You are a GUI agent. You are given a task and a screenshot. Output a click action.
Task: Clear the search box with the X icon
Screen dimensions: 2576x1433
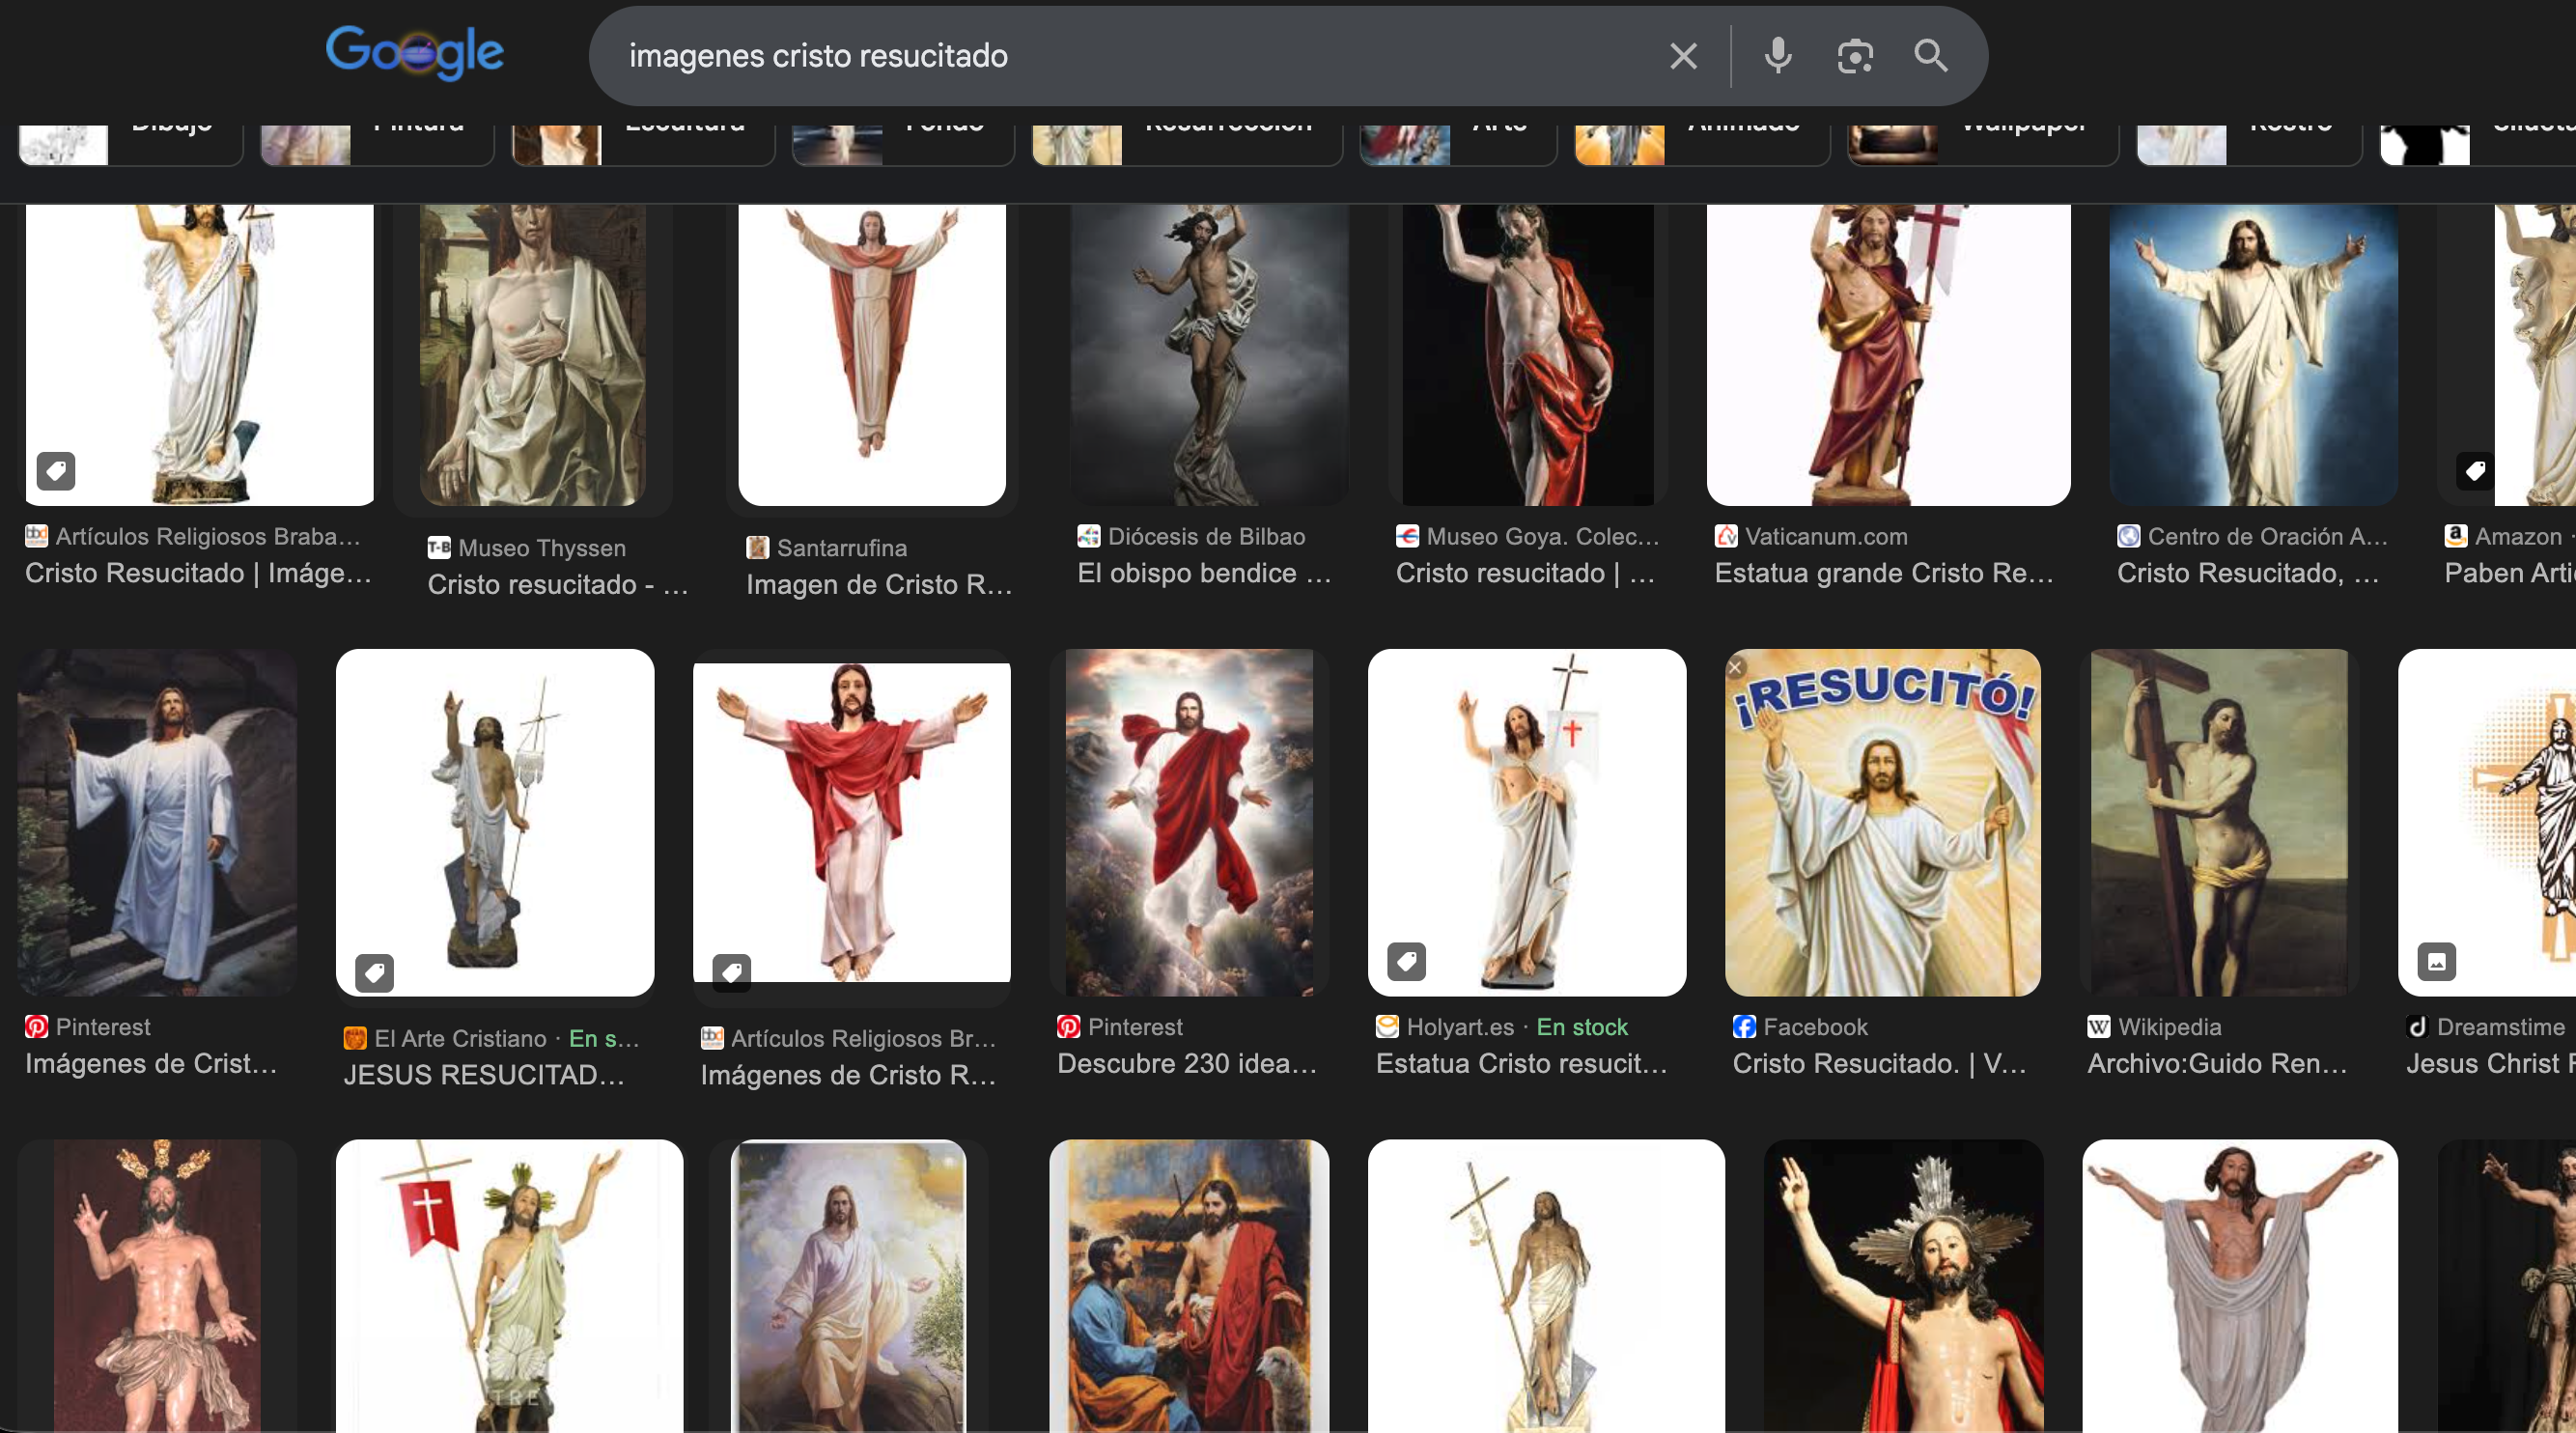[x=1683, y=56]
